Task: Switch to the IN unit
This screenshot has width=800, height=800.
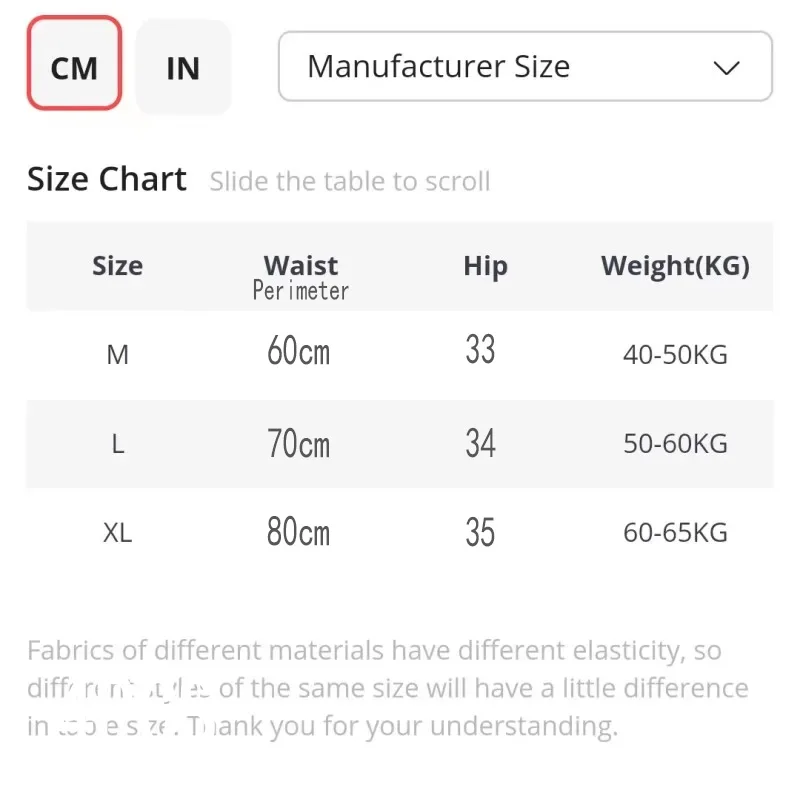Action: pyautogui.click(x=182, y=67)
